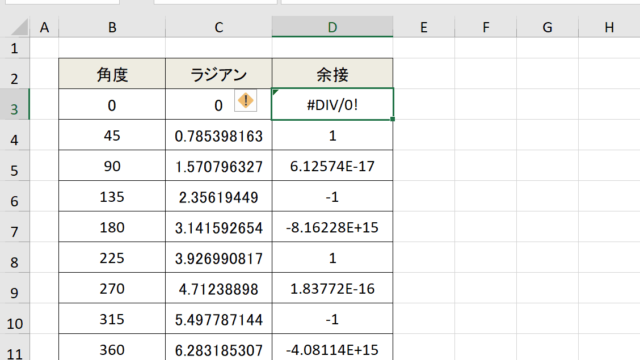Select highlighted column D header

(332, 27)
